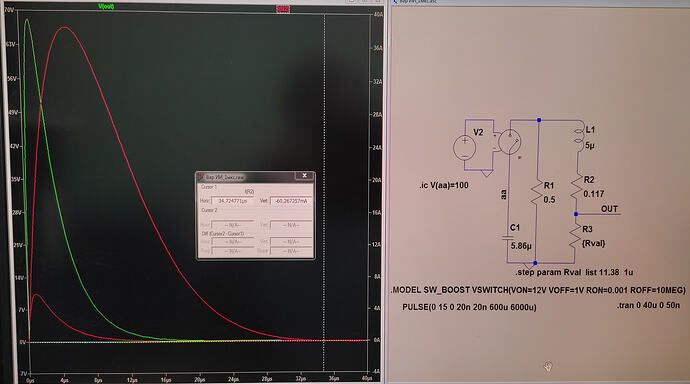This screenshot has width=690, height=384.
Task: Select the R3 resistor symbol
Action: pos(574,236)
